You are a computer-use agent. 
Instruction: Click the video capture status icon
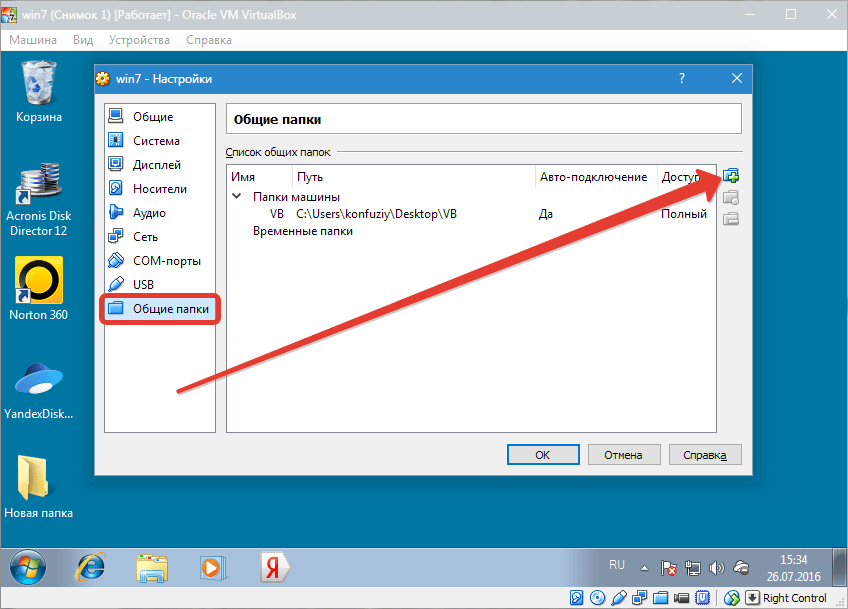[681, 598]
